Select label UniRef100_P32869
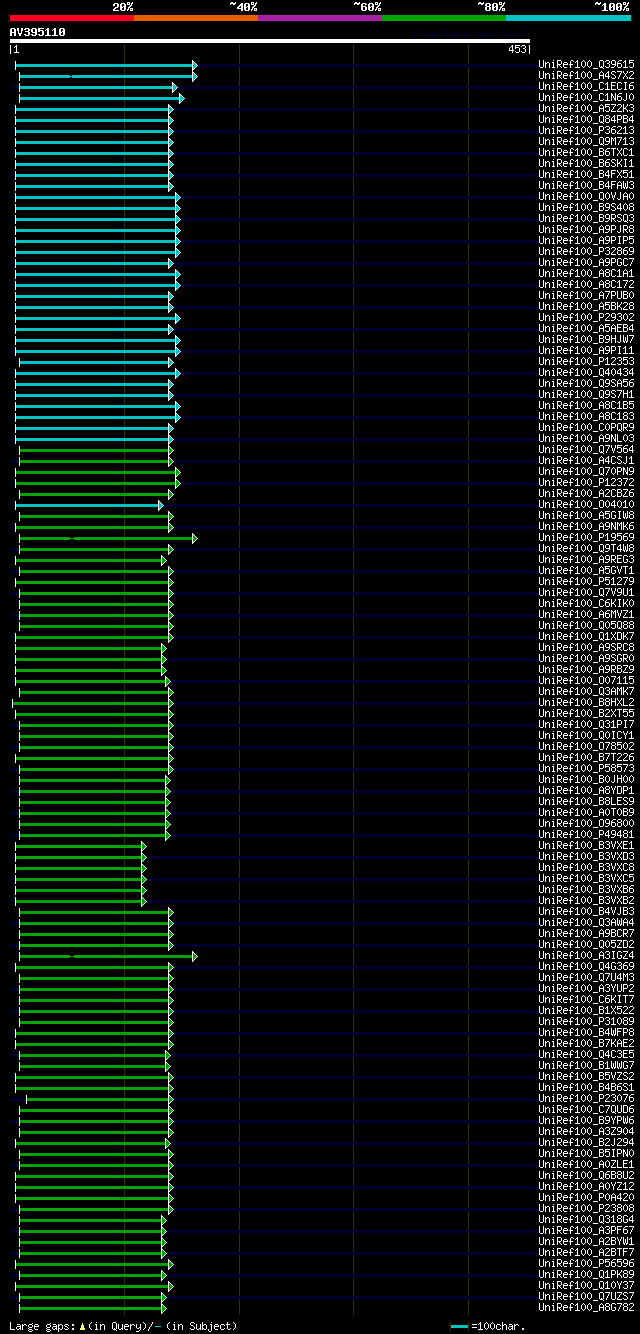The image size is (640, 1334). (586, 251)
